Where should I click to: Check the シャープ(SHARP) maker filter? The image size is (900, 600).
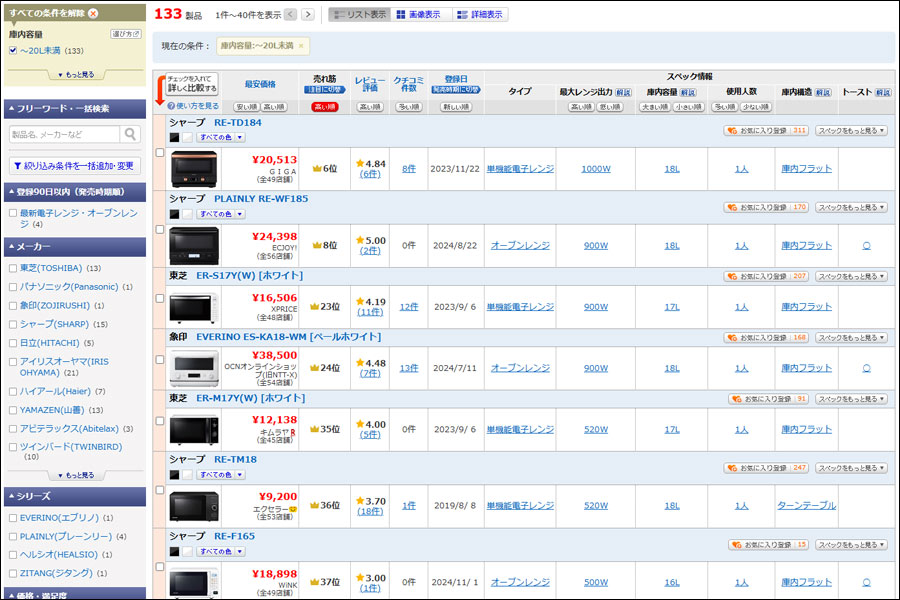[13, 324]
